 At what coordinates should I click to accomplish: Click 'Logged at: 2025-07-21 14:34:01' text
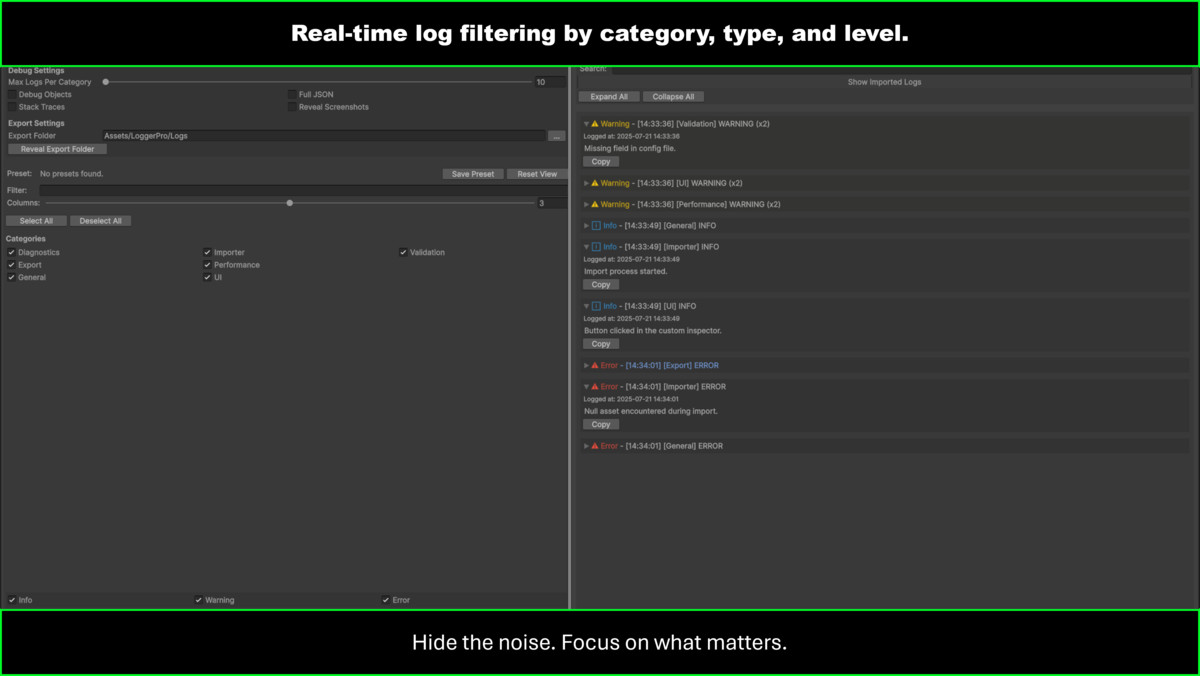point(632,399)
